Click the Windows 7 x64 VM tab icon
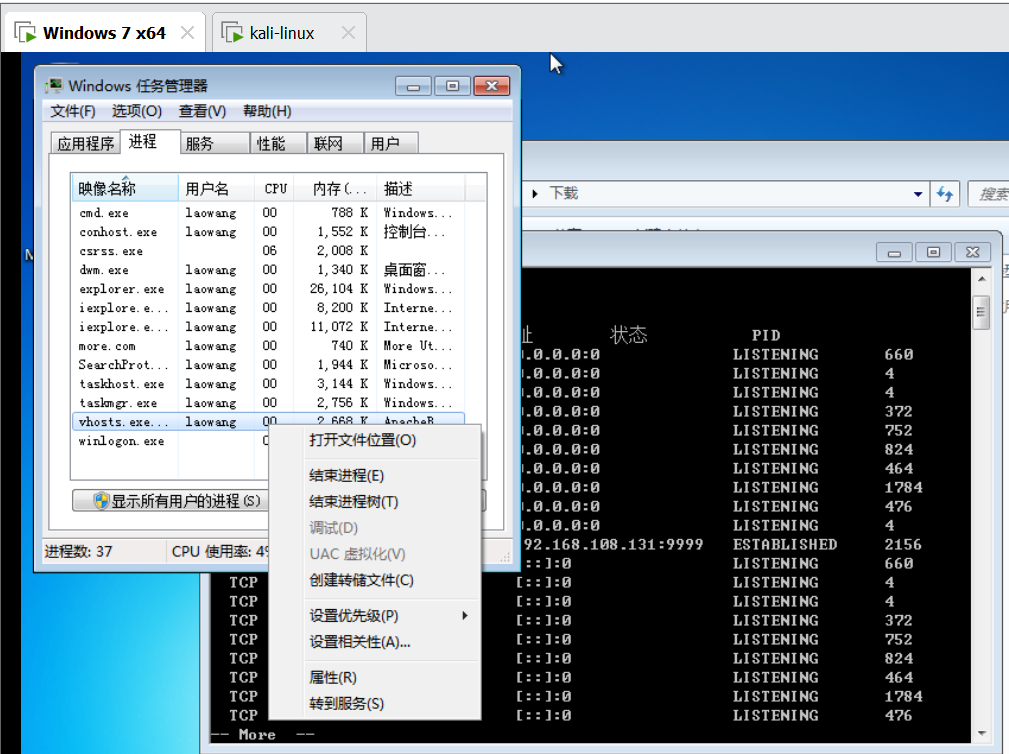 pyautogui.click(x=26, y=32)
